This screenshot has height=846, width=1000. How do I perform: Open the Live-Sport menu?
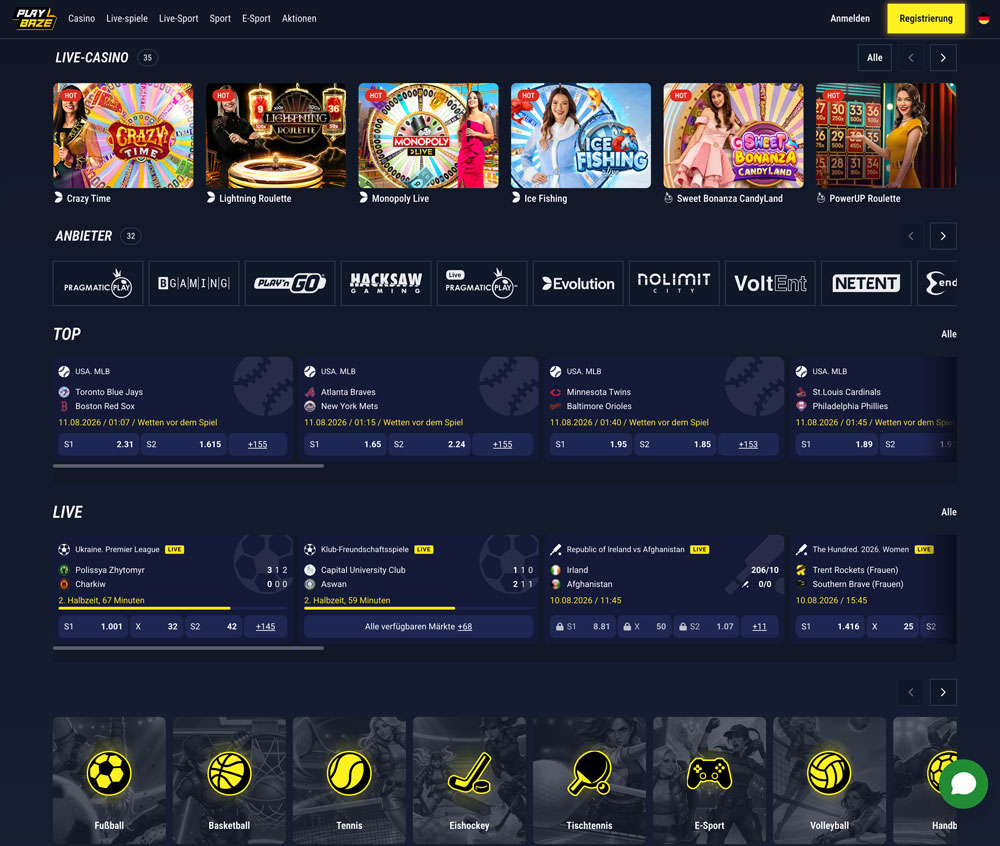(x=179, y=18)
